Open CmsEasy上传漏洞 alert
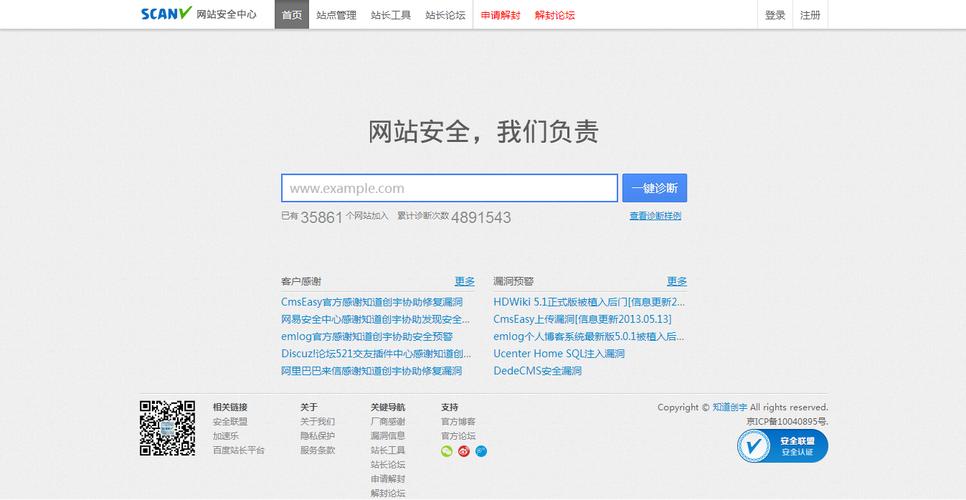 582,320
